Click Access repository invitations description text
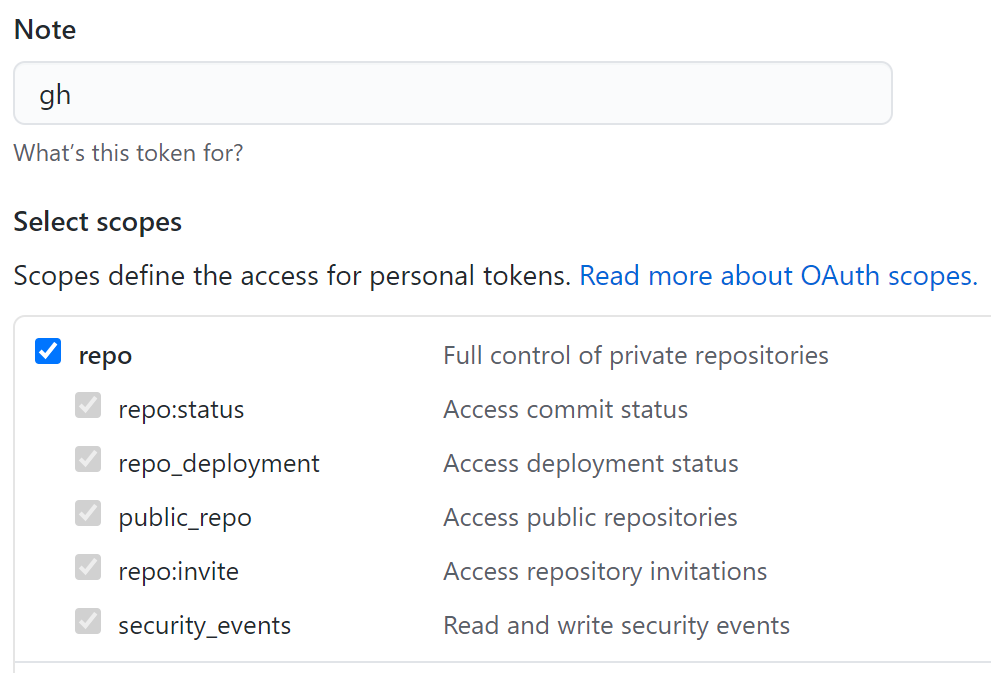This screenshot has width=991, height=673. [605, 571]
